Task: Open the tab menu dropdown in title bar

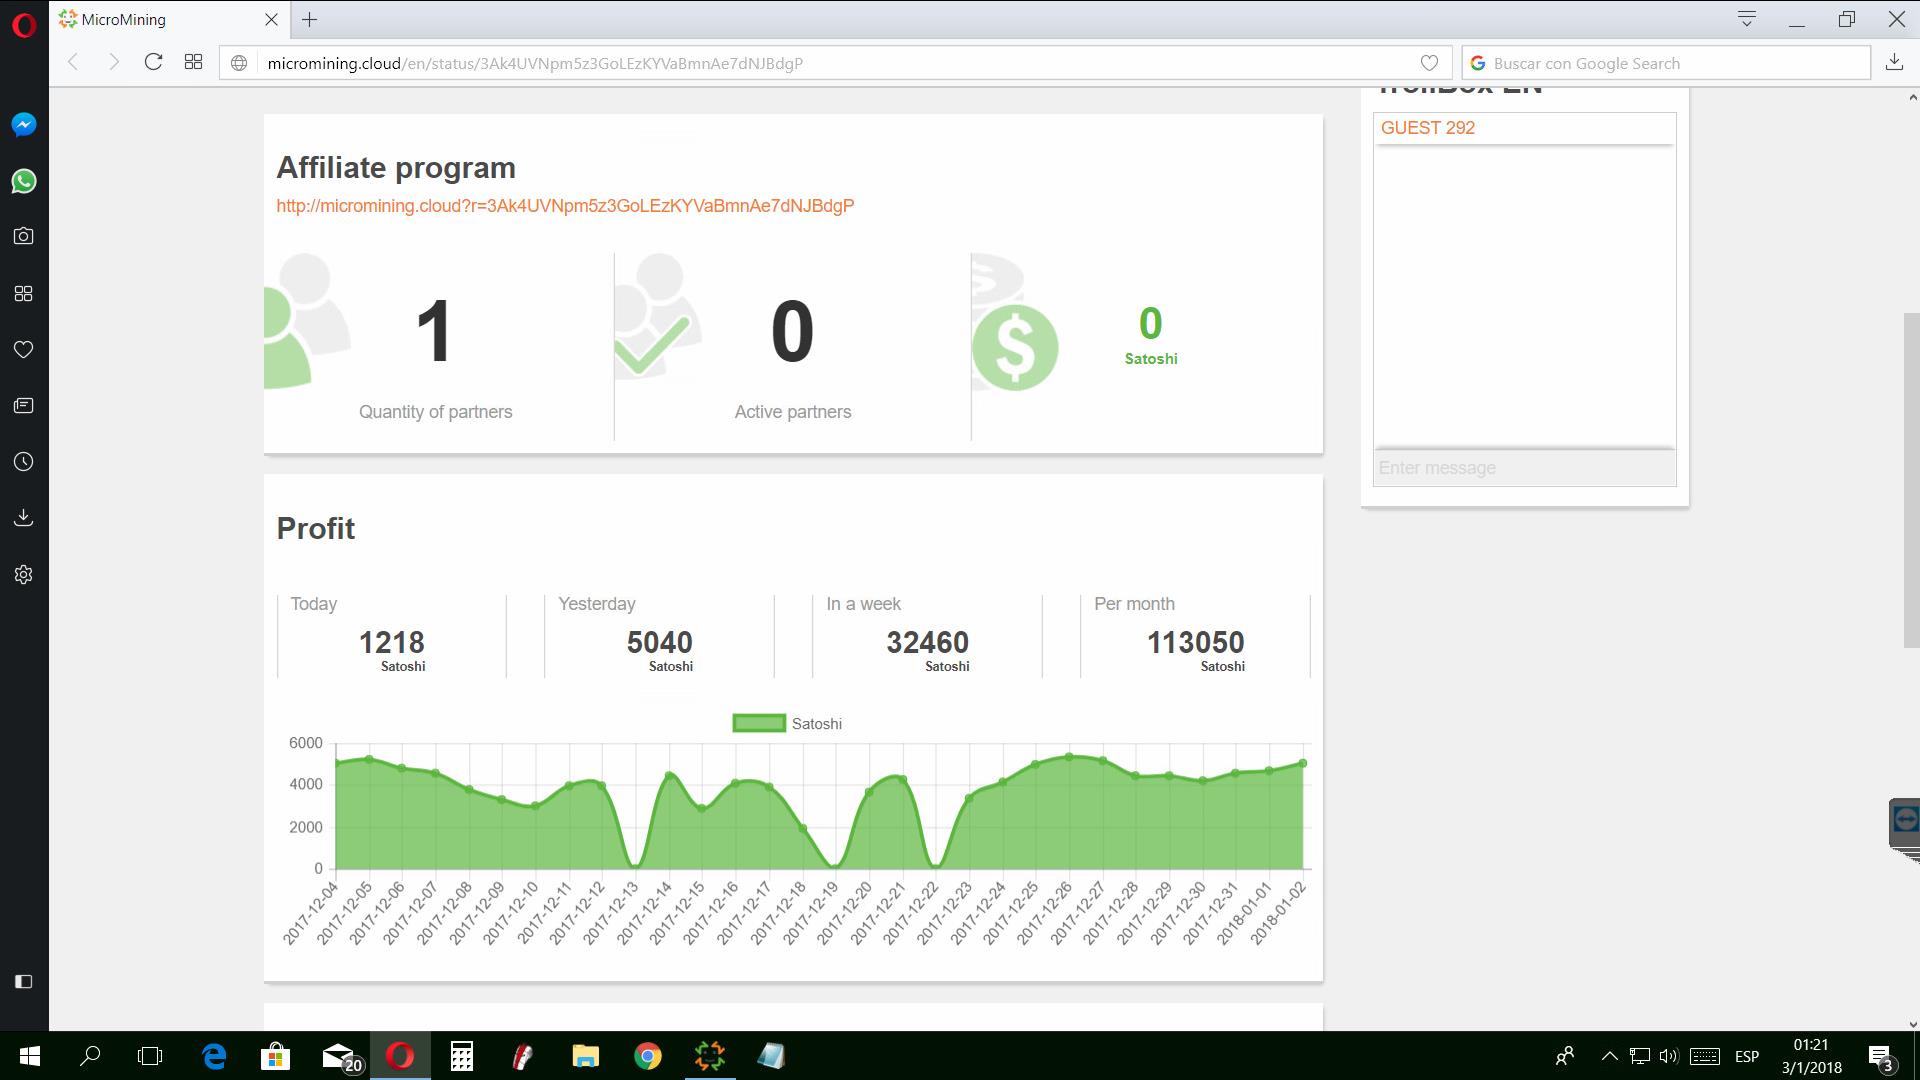Action: click(1747, 19)
